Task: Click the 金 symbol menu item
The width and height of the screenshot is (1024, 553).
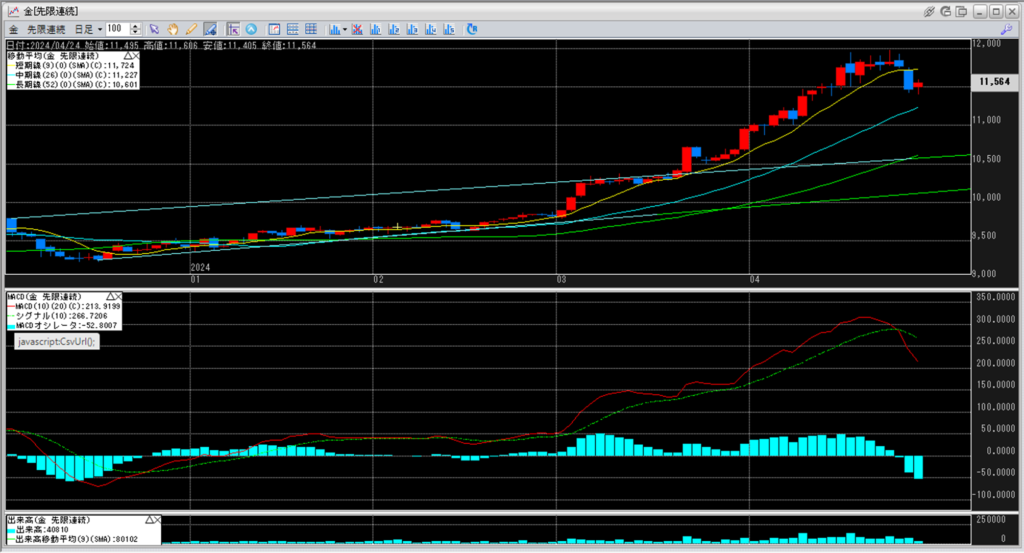Action: (x=13, y=29)
